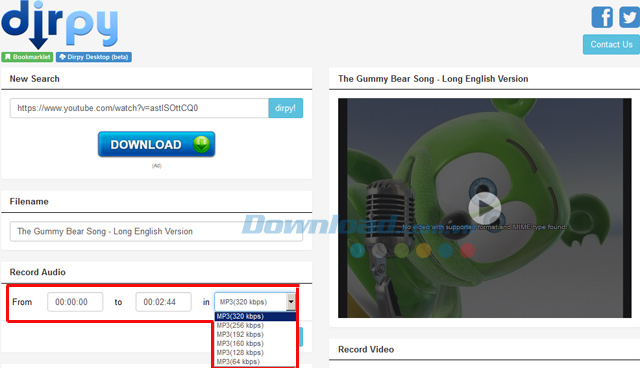The image size is (640, 368).
Task: Open the Facebook page icon
Action: 602,17
